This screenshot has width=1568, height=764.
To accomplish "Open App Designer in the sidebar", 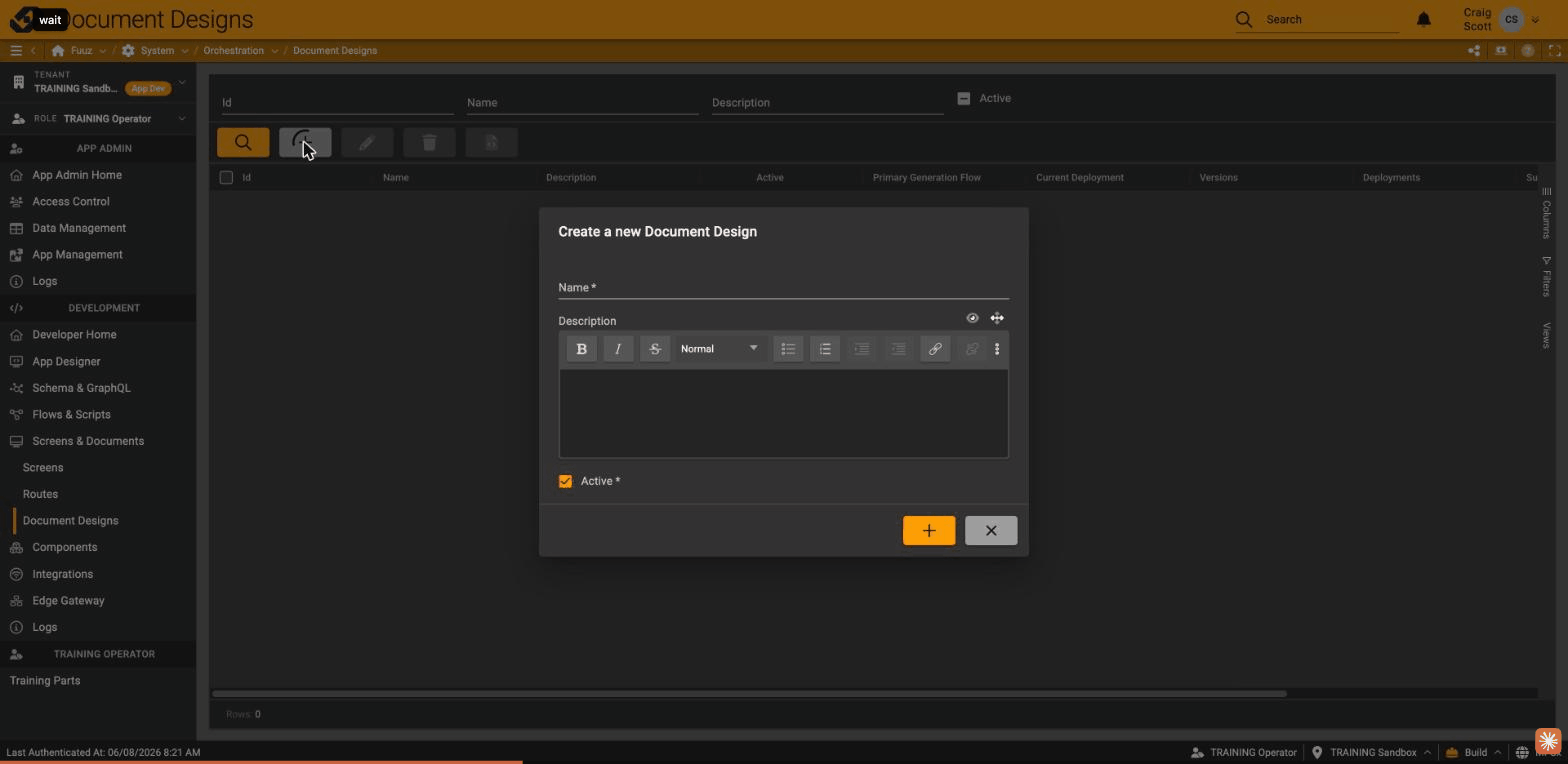I will point(66,361).
